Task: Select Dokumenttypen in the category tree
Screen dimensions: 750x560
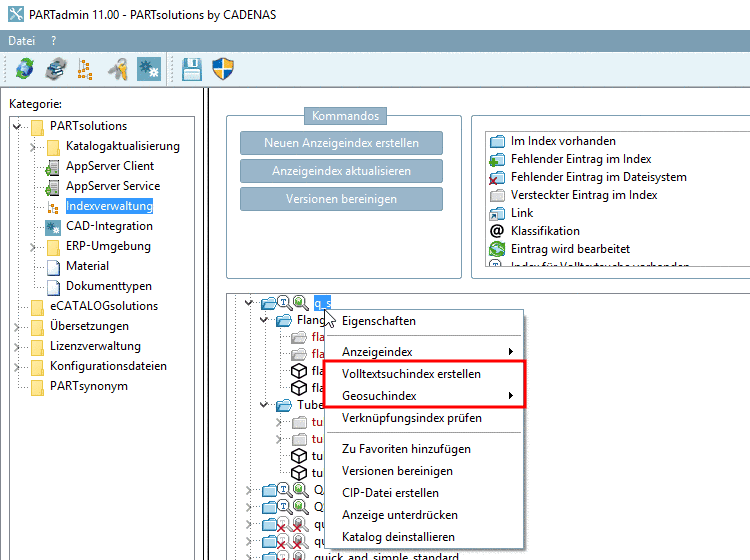Action: coord(109,286)
